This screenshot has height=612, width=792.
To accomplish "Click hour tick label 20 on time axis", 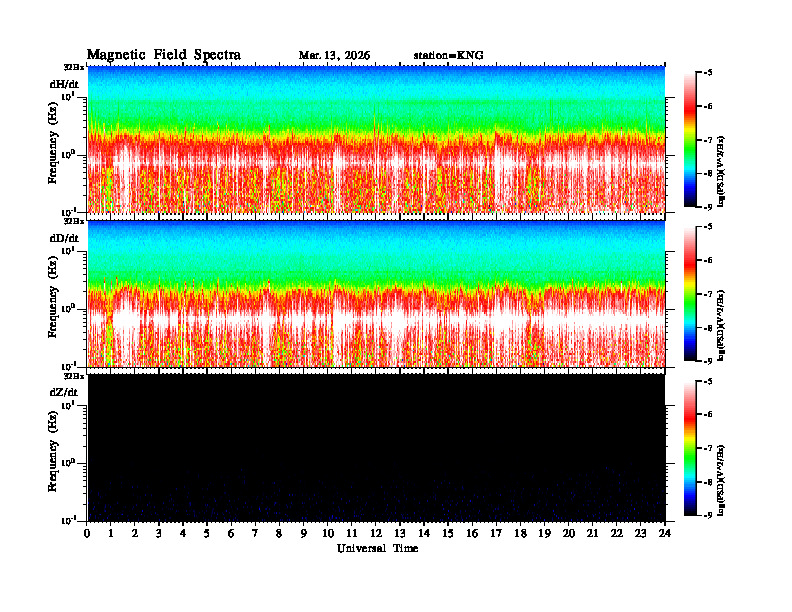I will (569, 533).
